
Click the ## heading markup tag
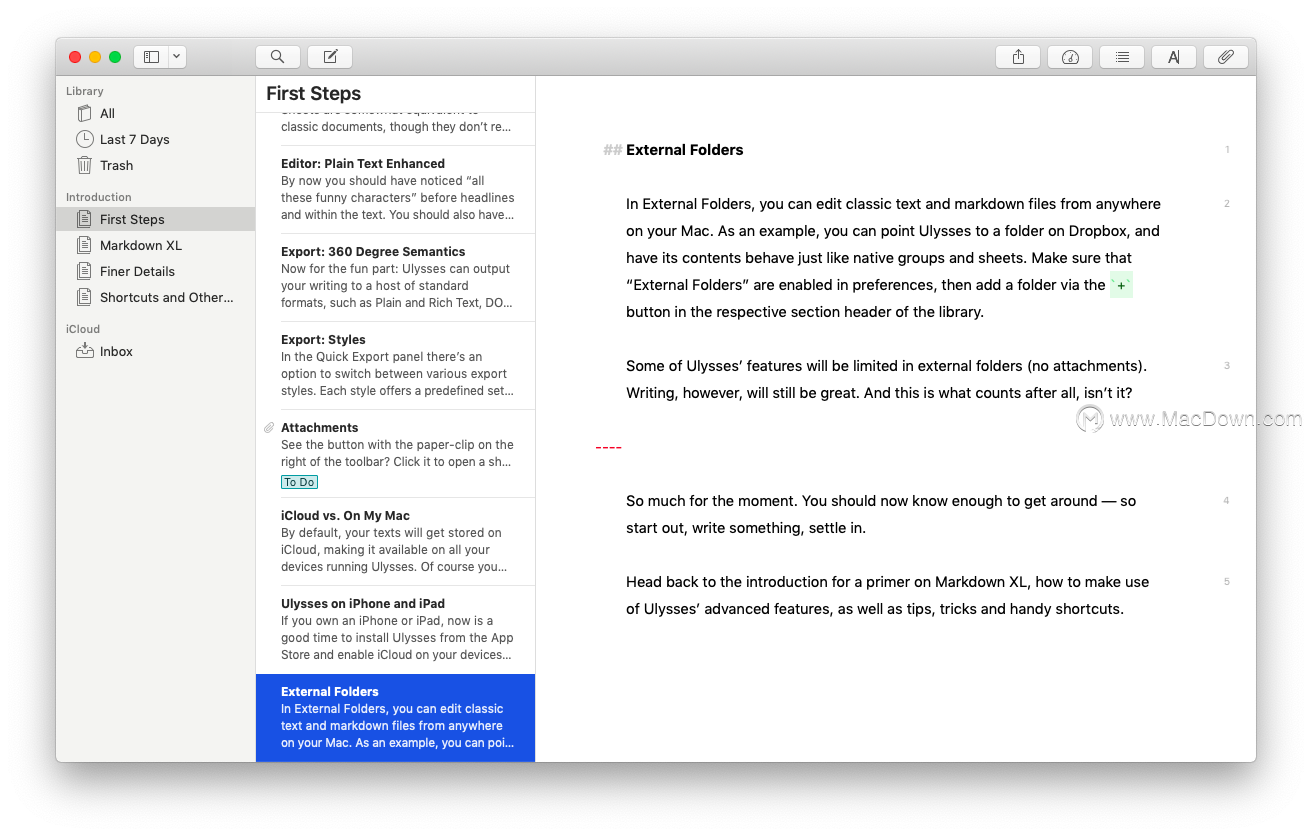pos(612,150)
